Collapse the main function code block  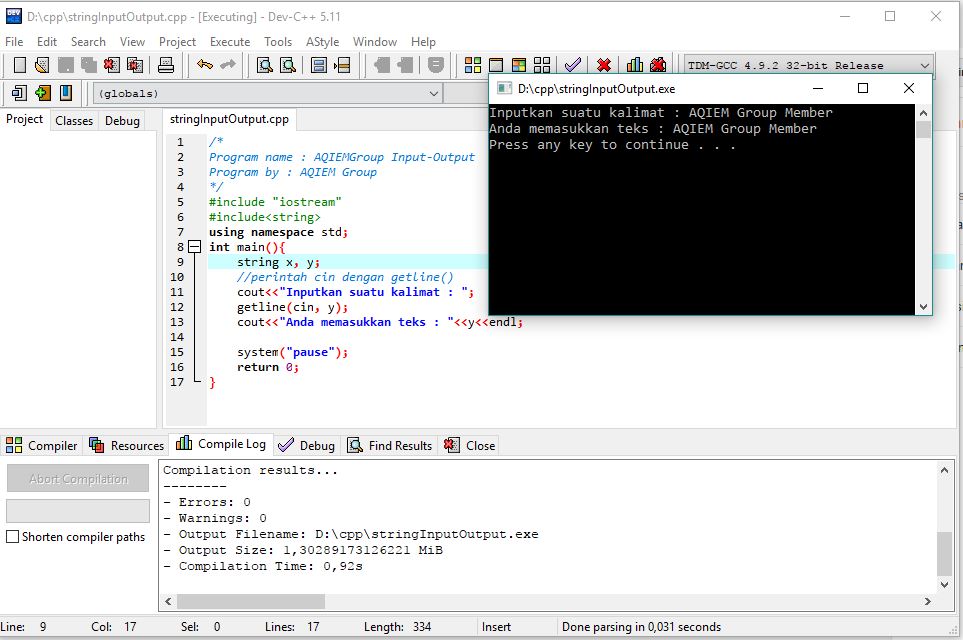point(193,247)
